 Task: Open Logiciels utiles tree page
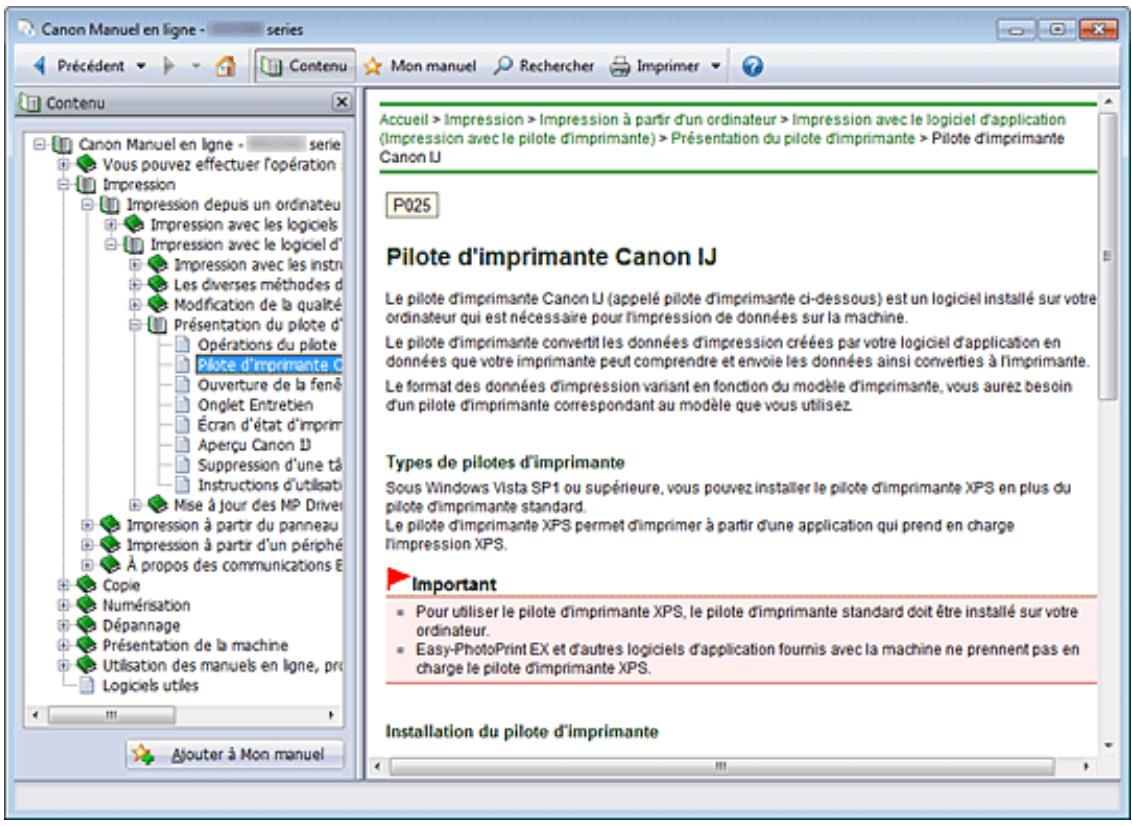150,685
